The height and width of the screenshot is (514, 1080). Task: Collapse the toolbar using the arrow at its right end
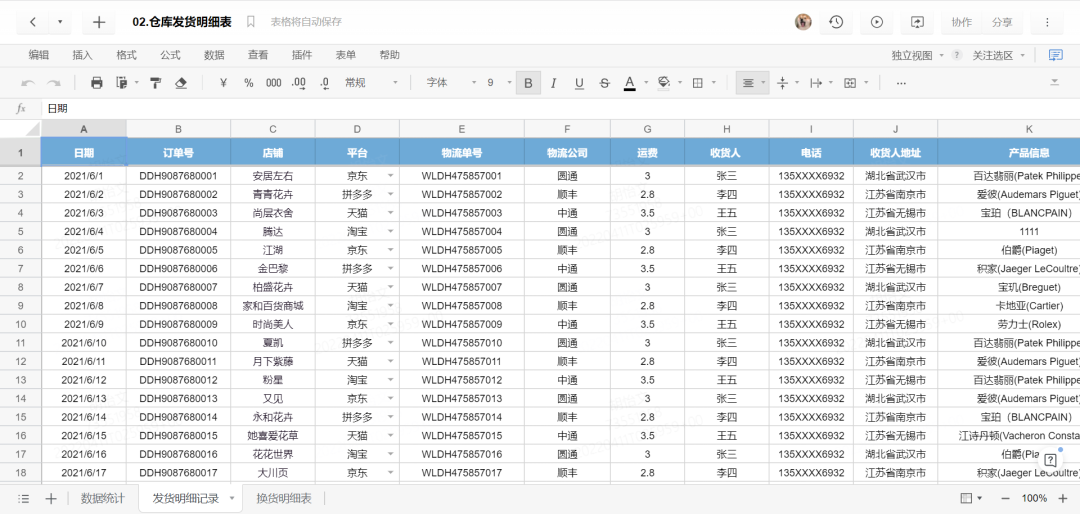coord(1054,82)
